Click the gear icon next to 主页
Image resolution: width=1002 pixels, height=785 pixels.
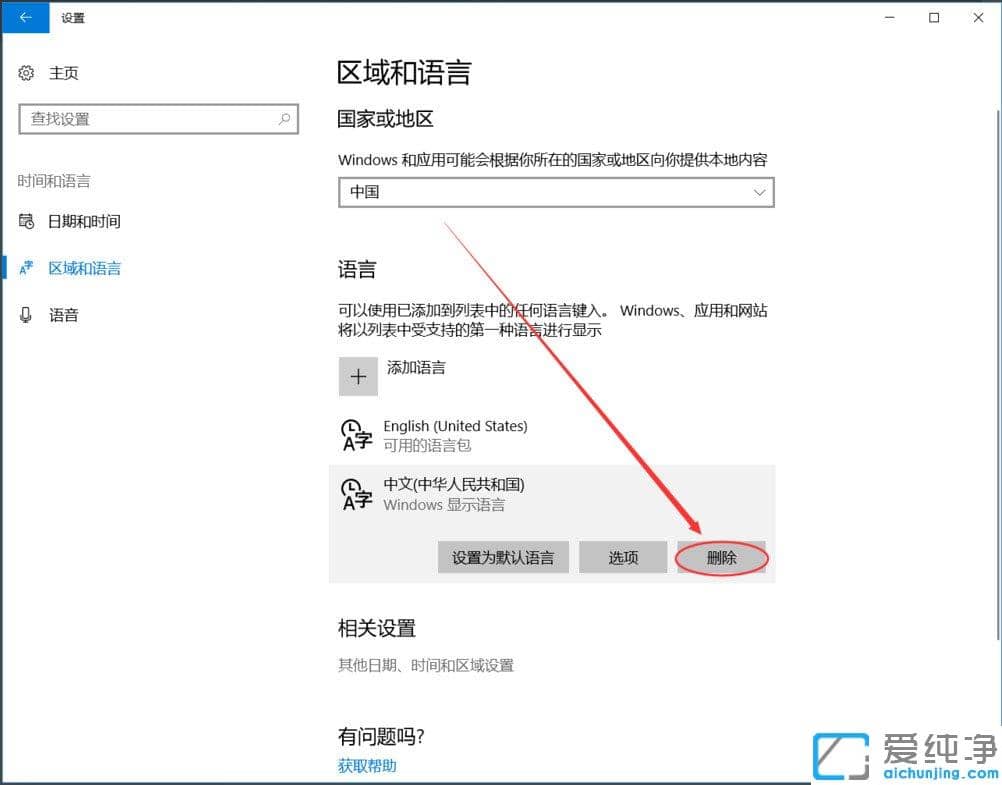point(27,72)
